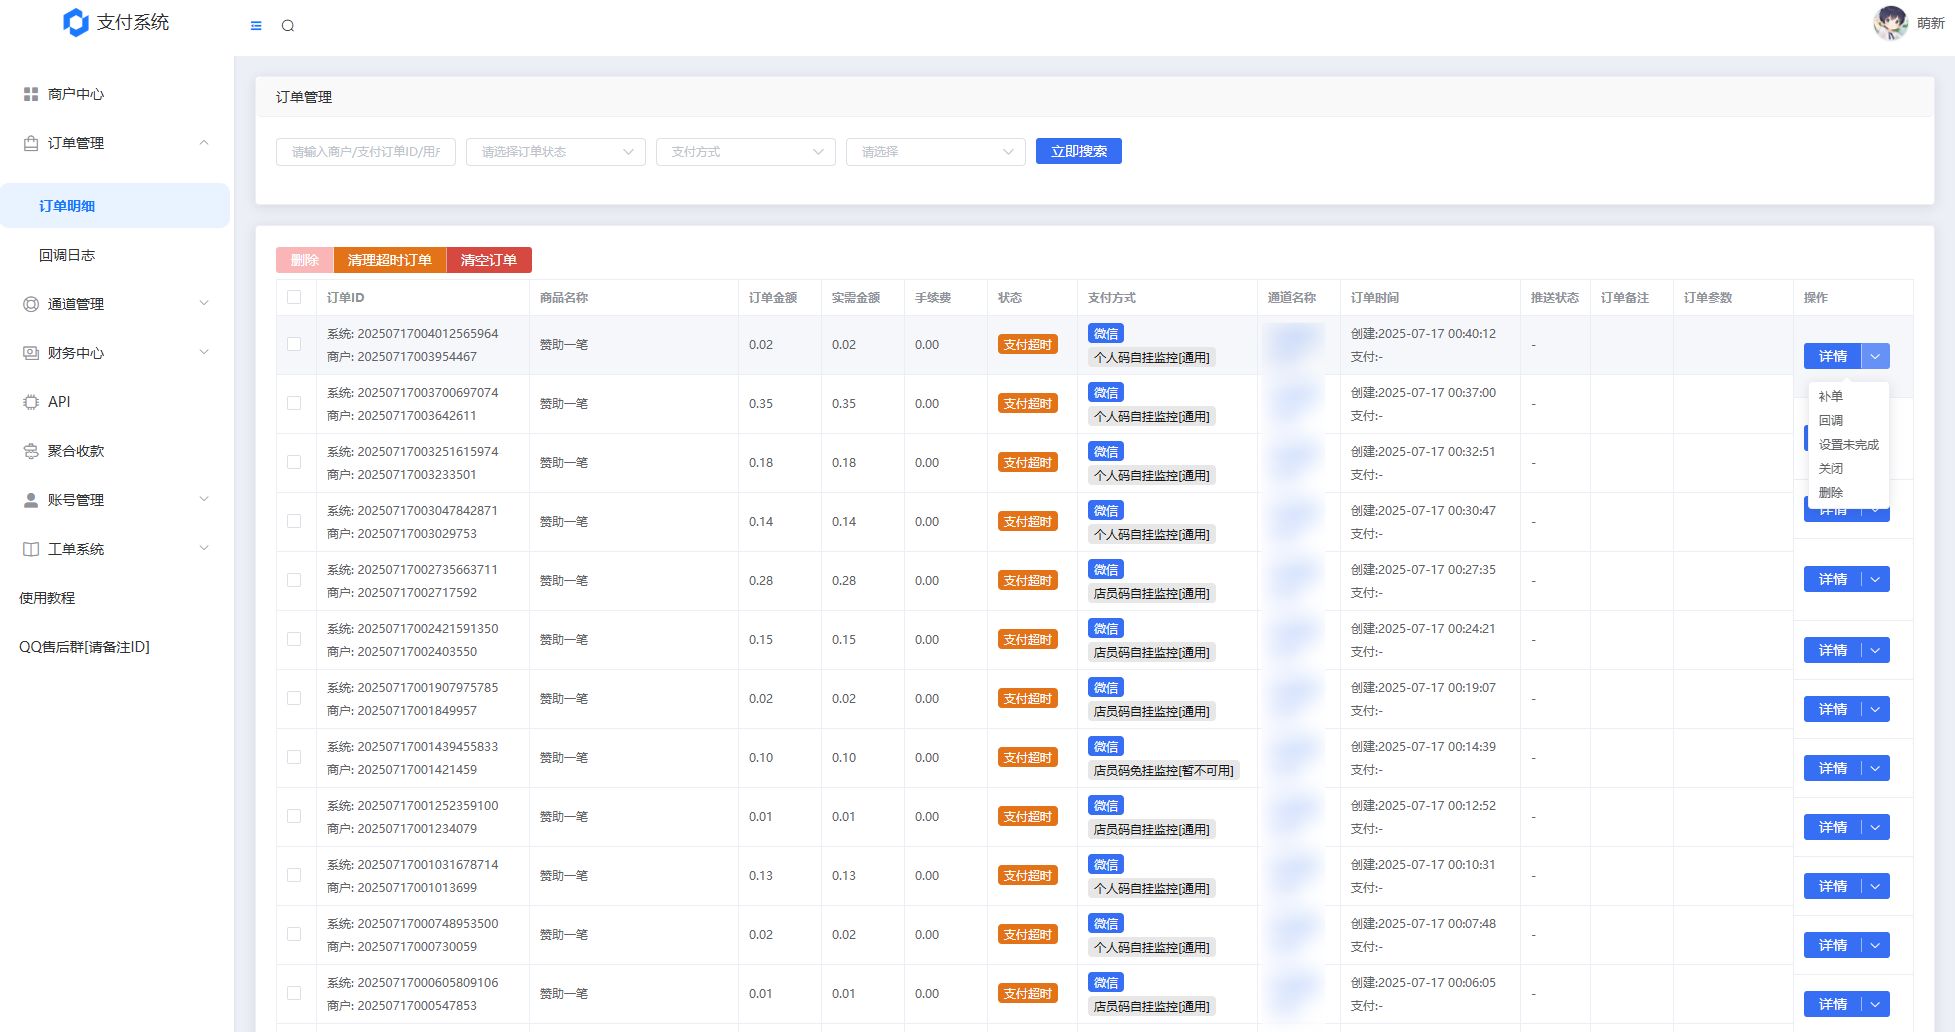Click the sidebar collapse menu icon
Image resolution: width=1955 pixels, height=1032 pixels.
point(256,26)
